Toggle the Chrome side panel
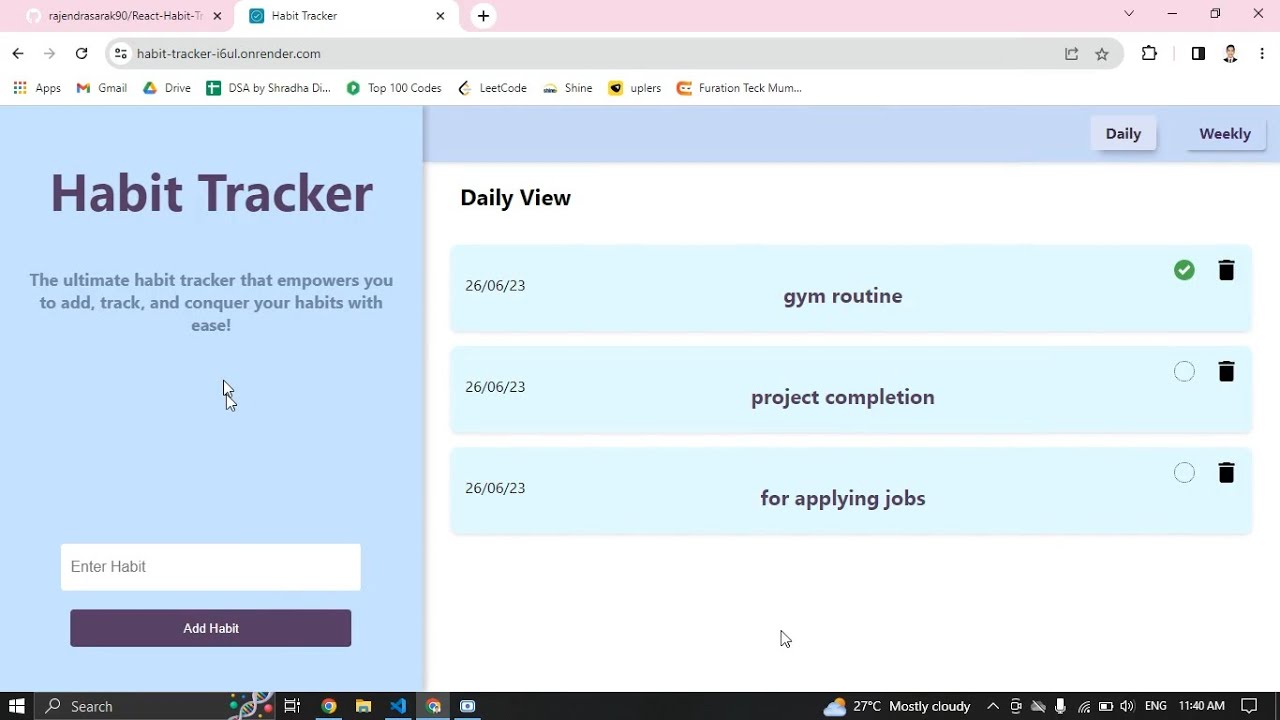Screen dimensions: 1280x720 (1198, 54)
